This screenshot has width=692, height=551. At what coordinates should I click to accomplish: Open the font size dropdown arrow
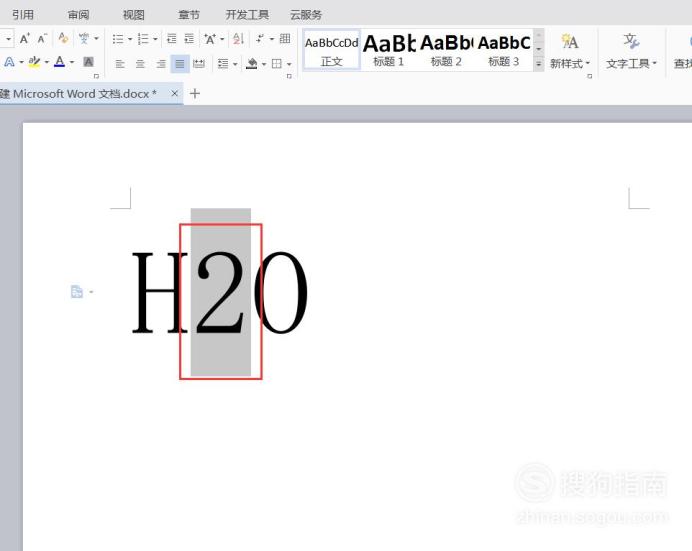pyautogui.click(x=8, y=39)
